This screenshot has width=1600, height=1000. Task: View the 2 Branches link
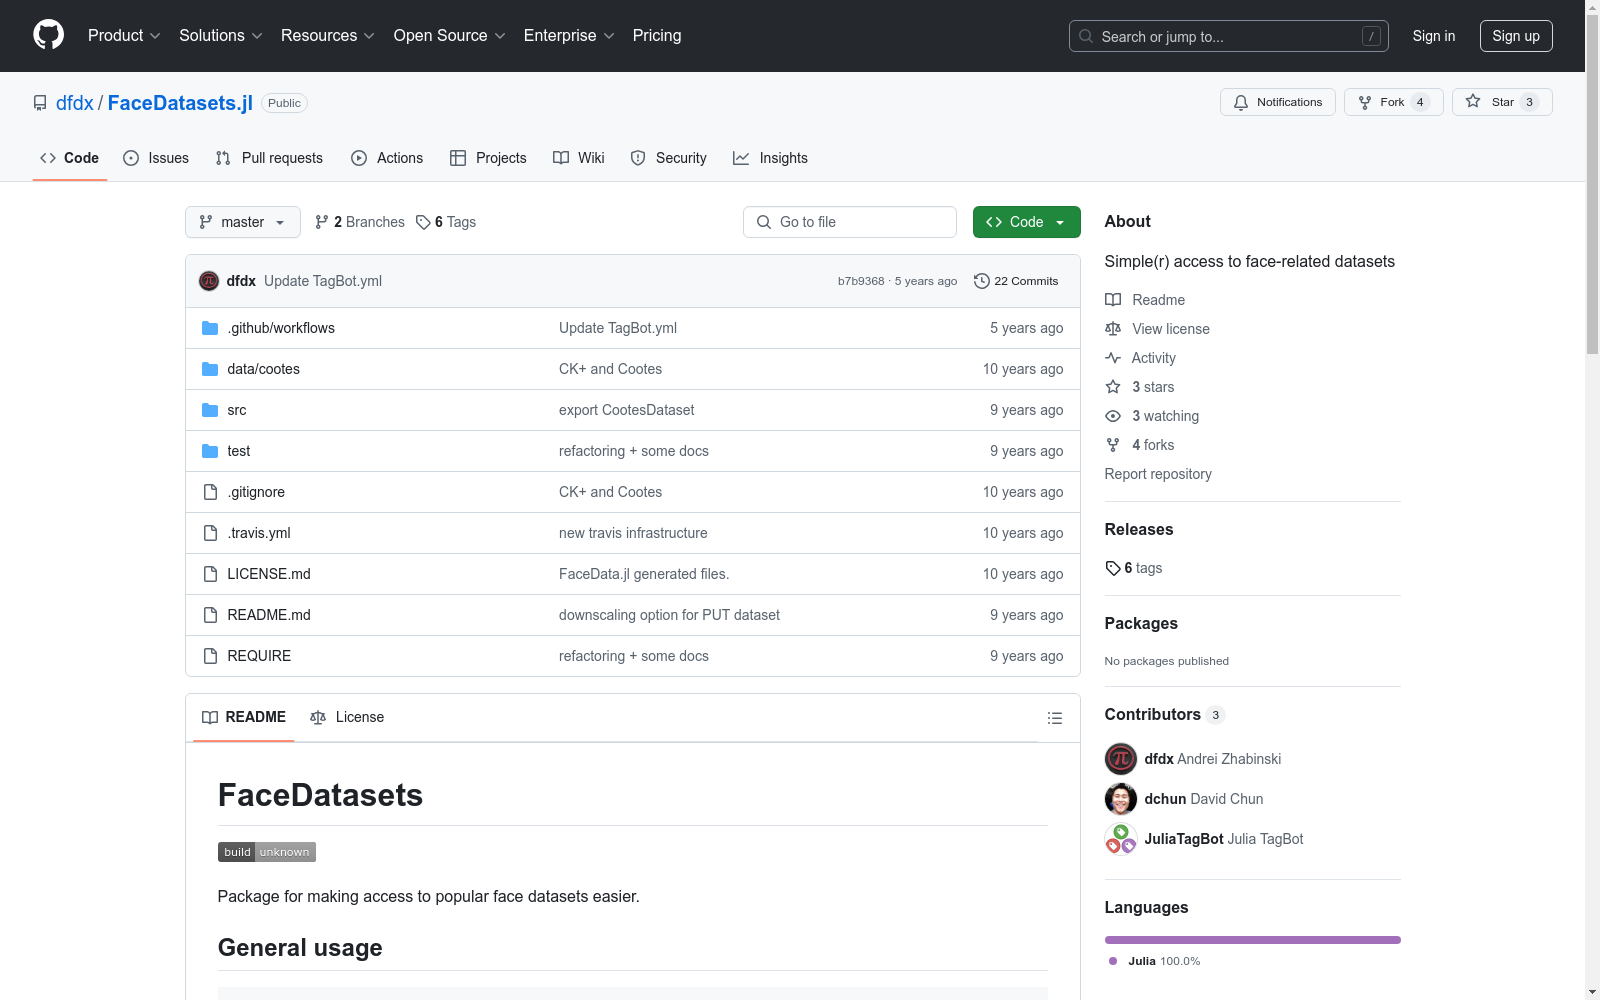[360, 222]
